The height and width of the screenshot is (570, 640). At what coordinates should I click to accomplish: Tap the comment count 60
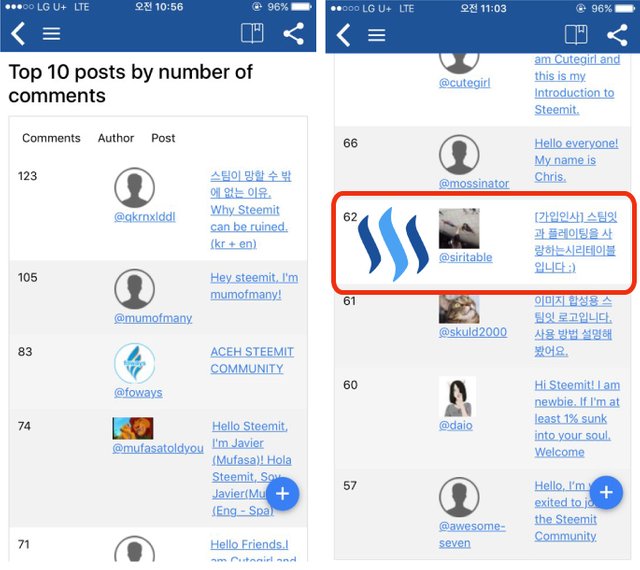coord(350,385)
